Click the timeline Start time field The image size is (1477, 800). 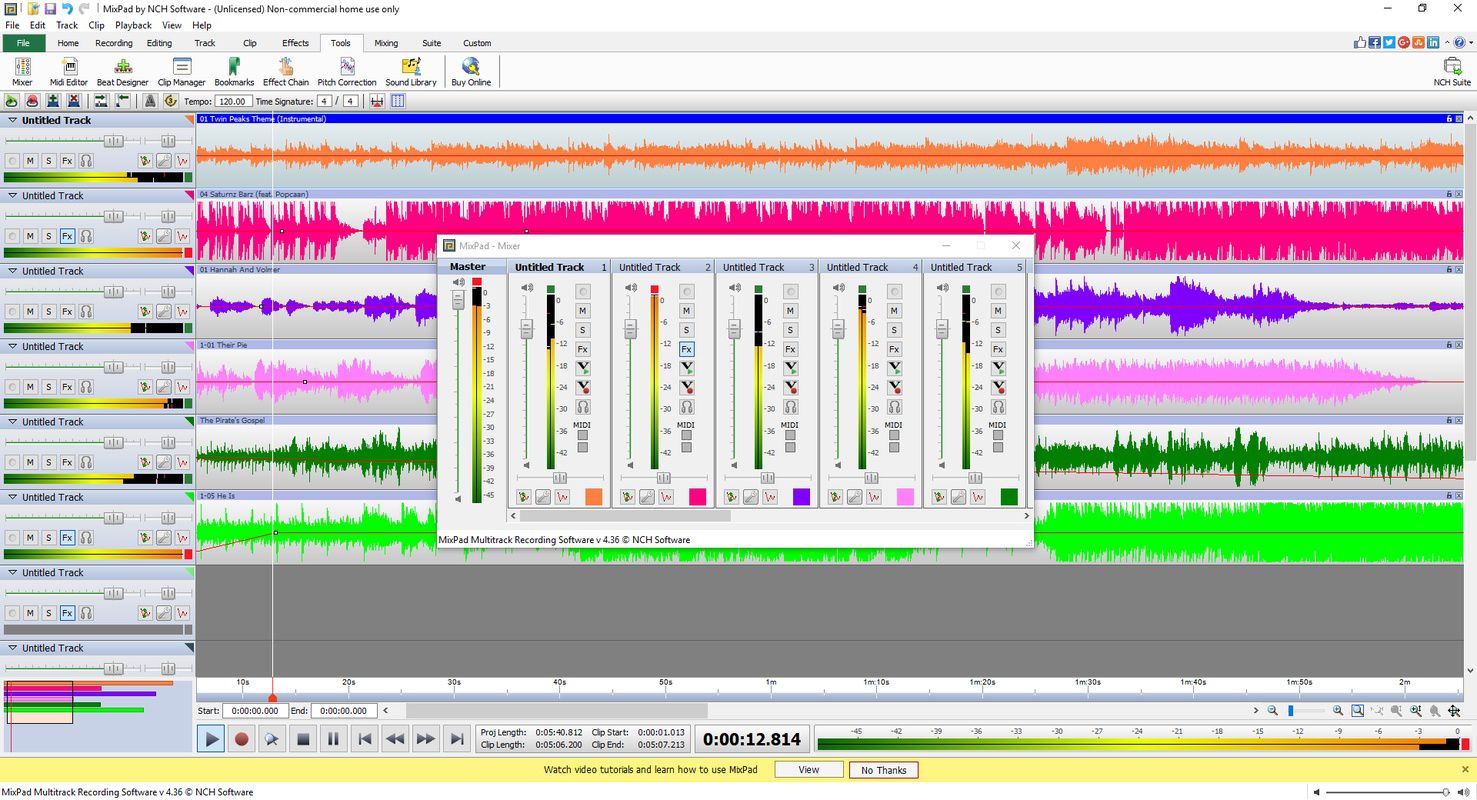254,711
